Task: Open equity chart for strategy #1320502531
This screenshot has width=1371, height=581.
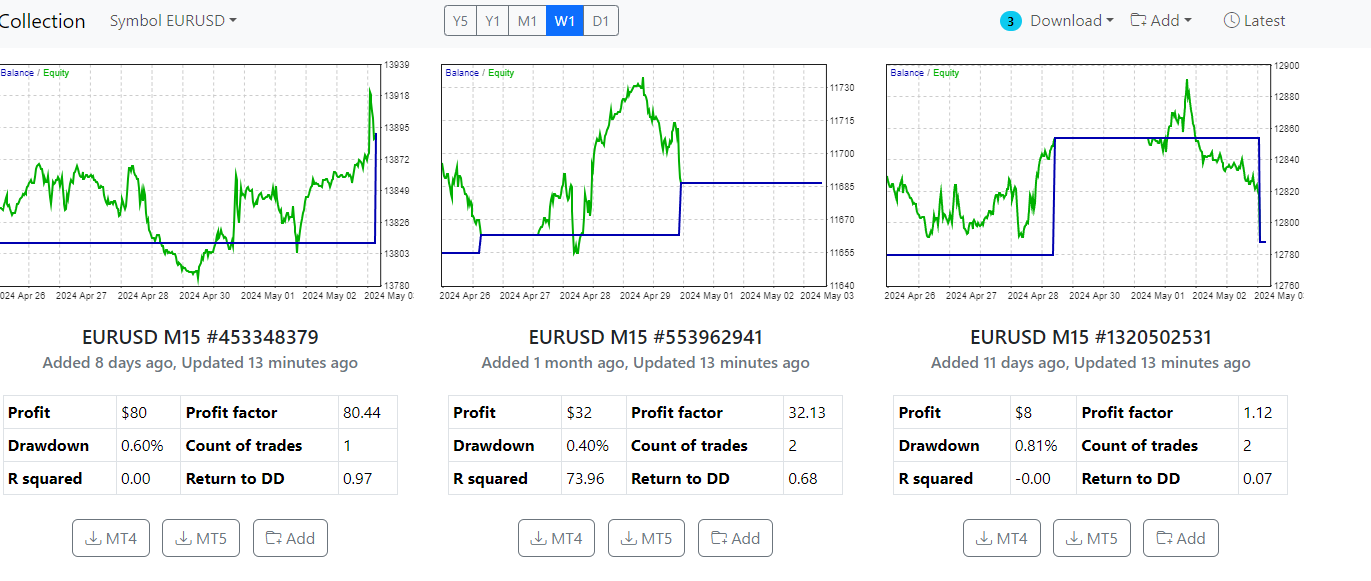Action: click(1094, 180)
